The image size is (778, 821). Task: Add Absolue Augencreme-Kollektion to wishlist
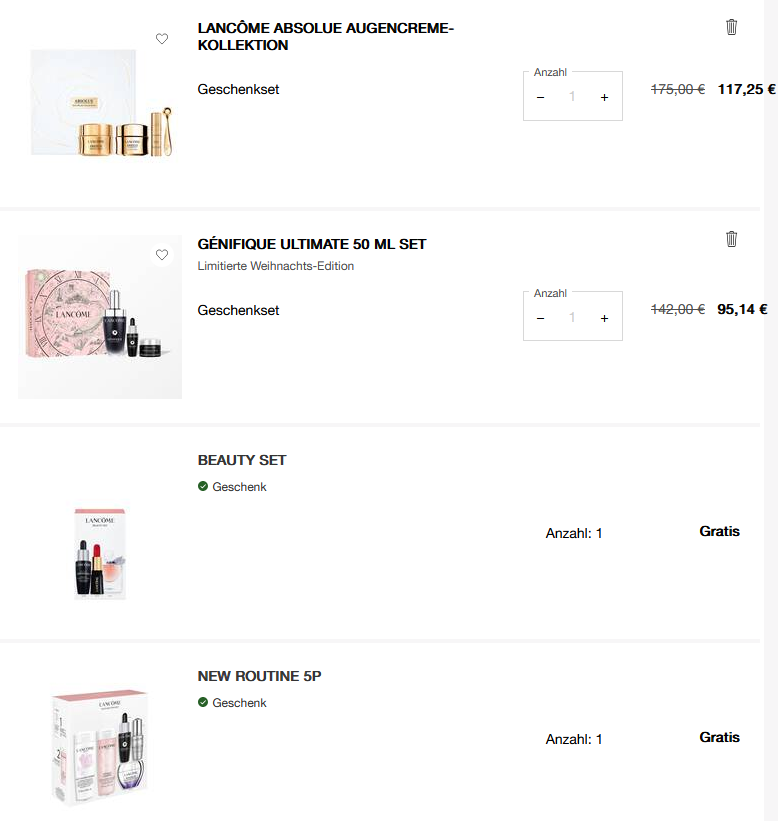click(162, 39)
